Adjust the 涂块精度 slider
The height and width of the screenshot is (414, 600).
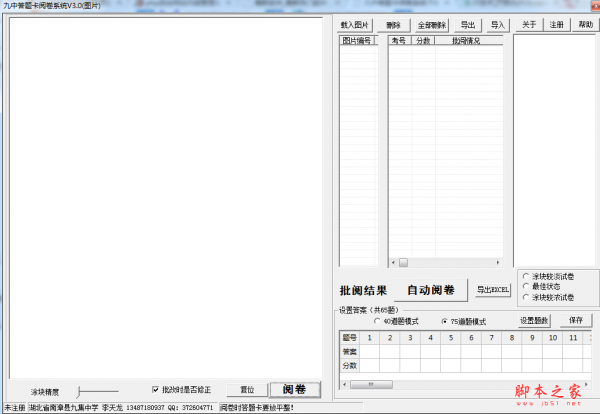(x=78, y=391)
